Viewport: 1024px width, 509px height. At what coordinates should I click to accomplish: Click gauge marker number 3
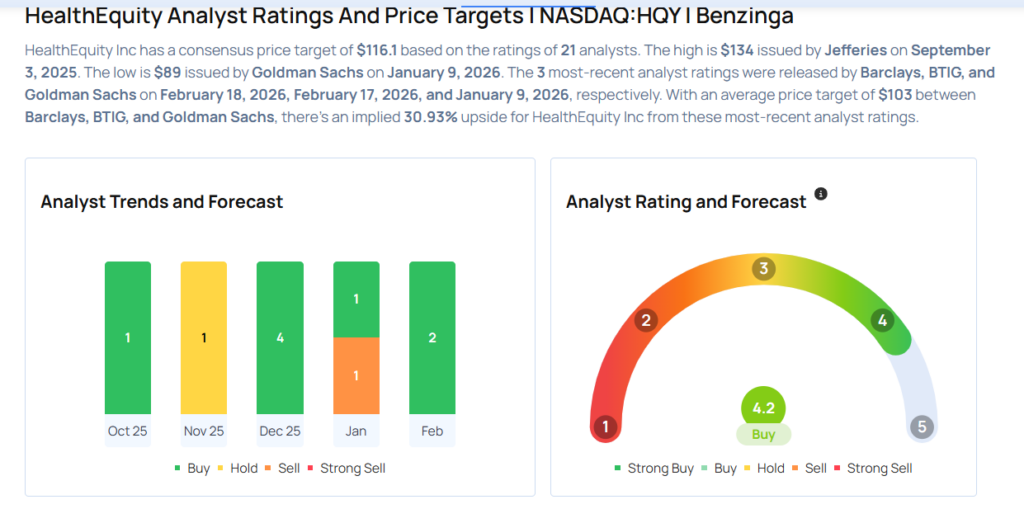tap(764, 268)
